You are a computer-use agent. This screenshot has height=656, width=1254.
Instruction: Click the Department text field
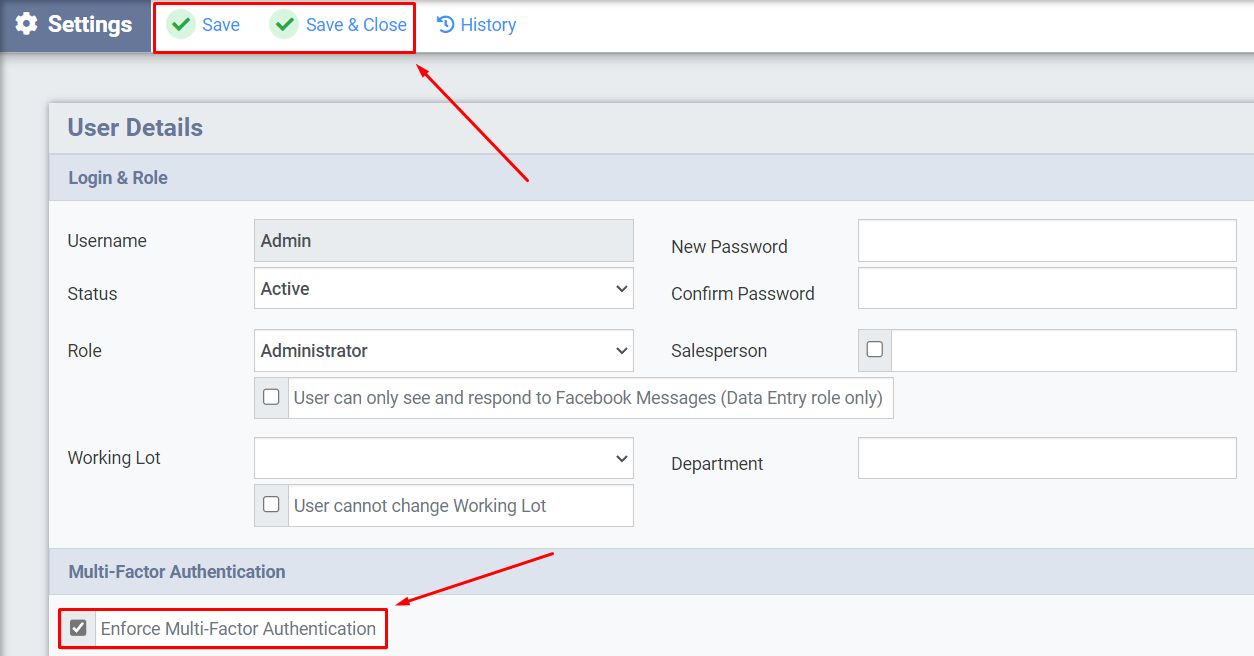pos(1046,458)
